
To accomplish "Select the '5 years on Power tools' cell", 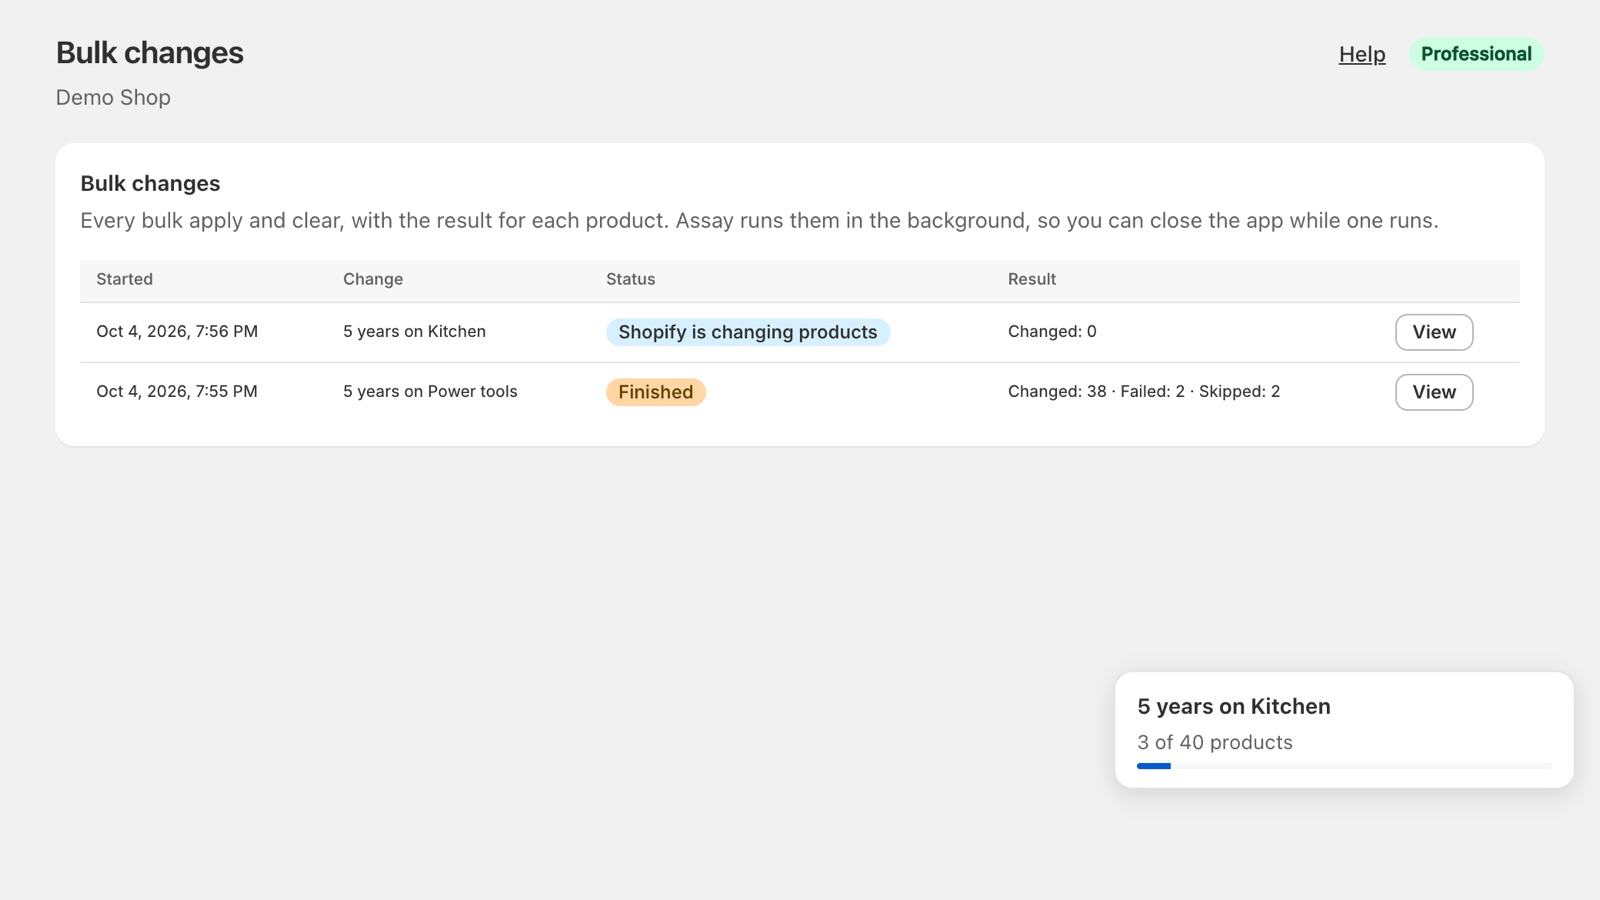I will click(x=430, y=392).
